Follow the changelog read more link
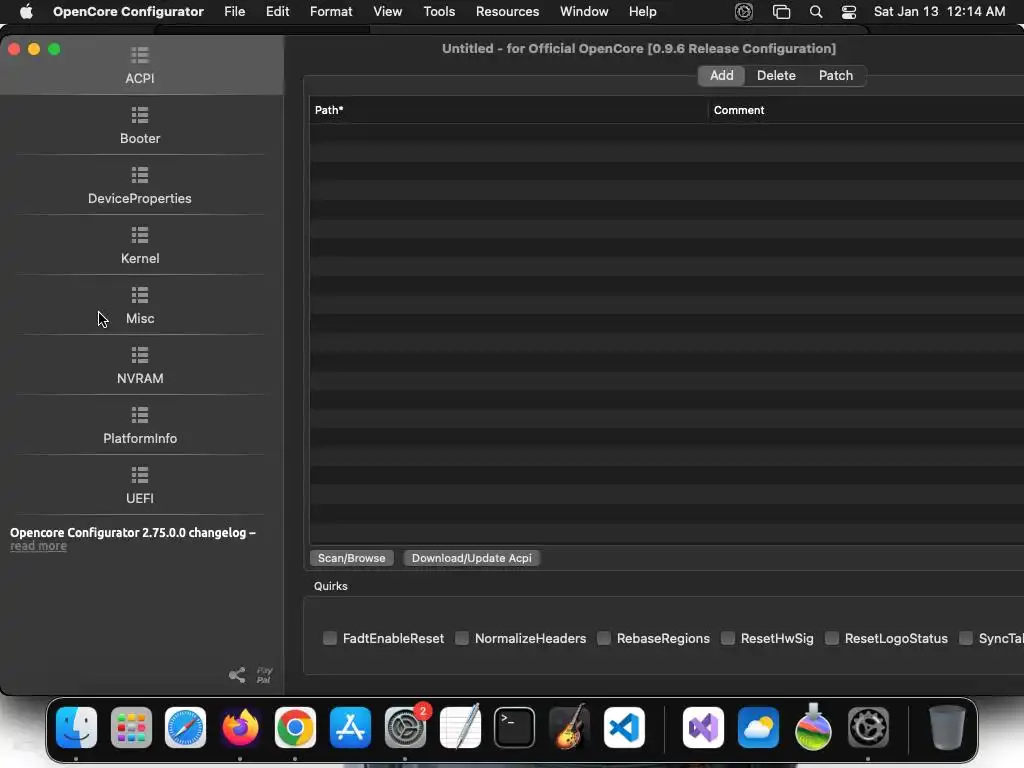The width and height of the screenshot is (1024, 768). point(39,546)
